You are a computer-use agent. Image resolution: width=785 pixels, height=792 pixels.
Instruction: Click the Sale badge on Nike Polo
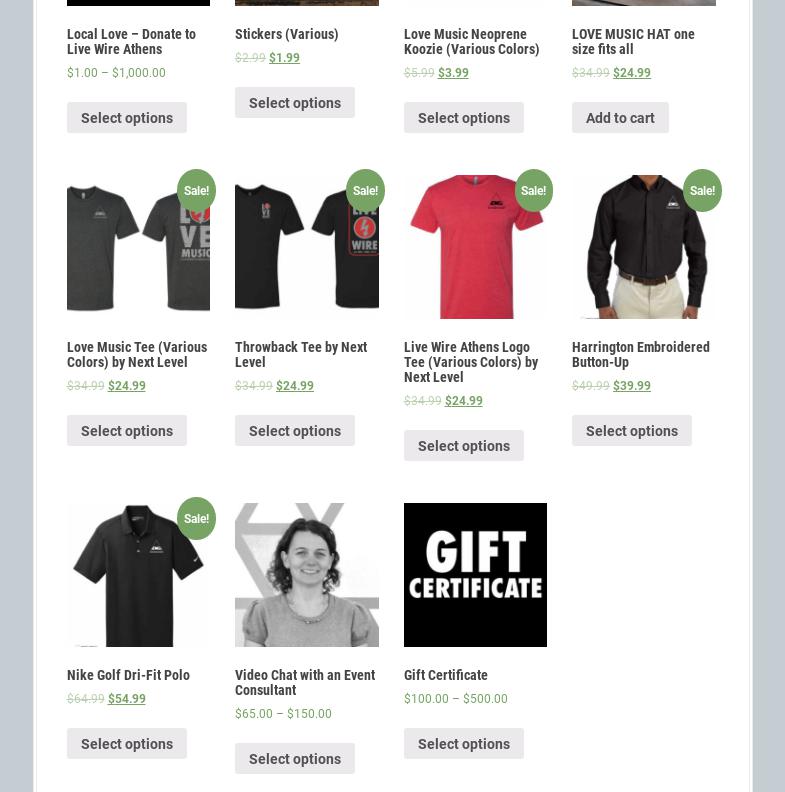tap(197, 518)
